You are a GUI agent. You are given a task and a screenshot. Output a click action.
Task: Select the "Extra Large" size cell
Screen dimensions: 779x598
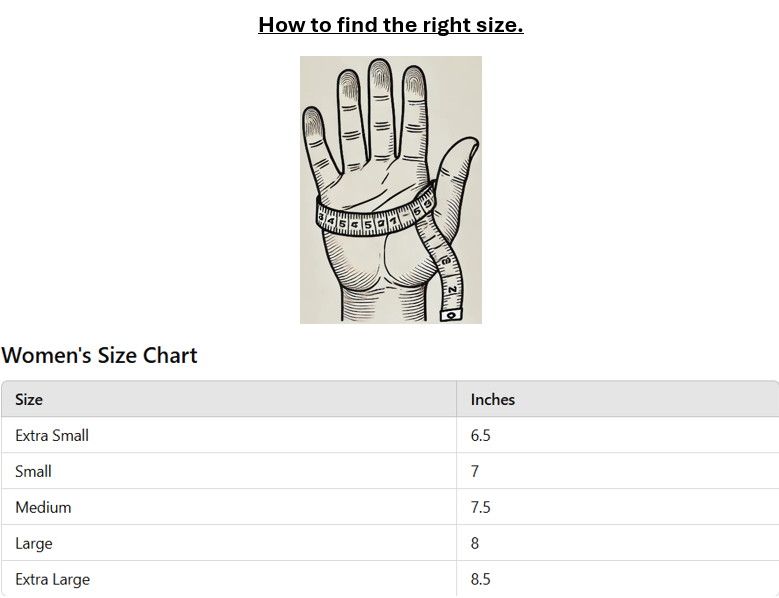tap(52, 579)
